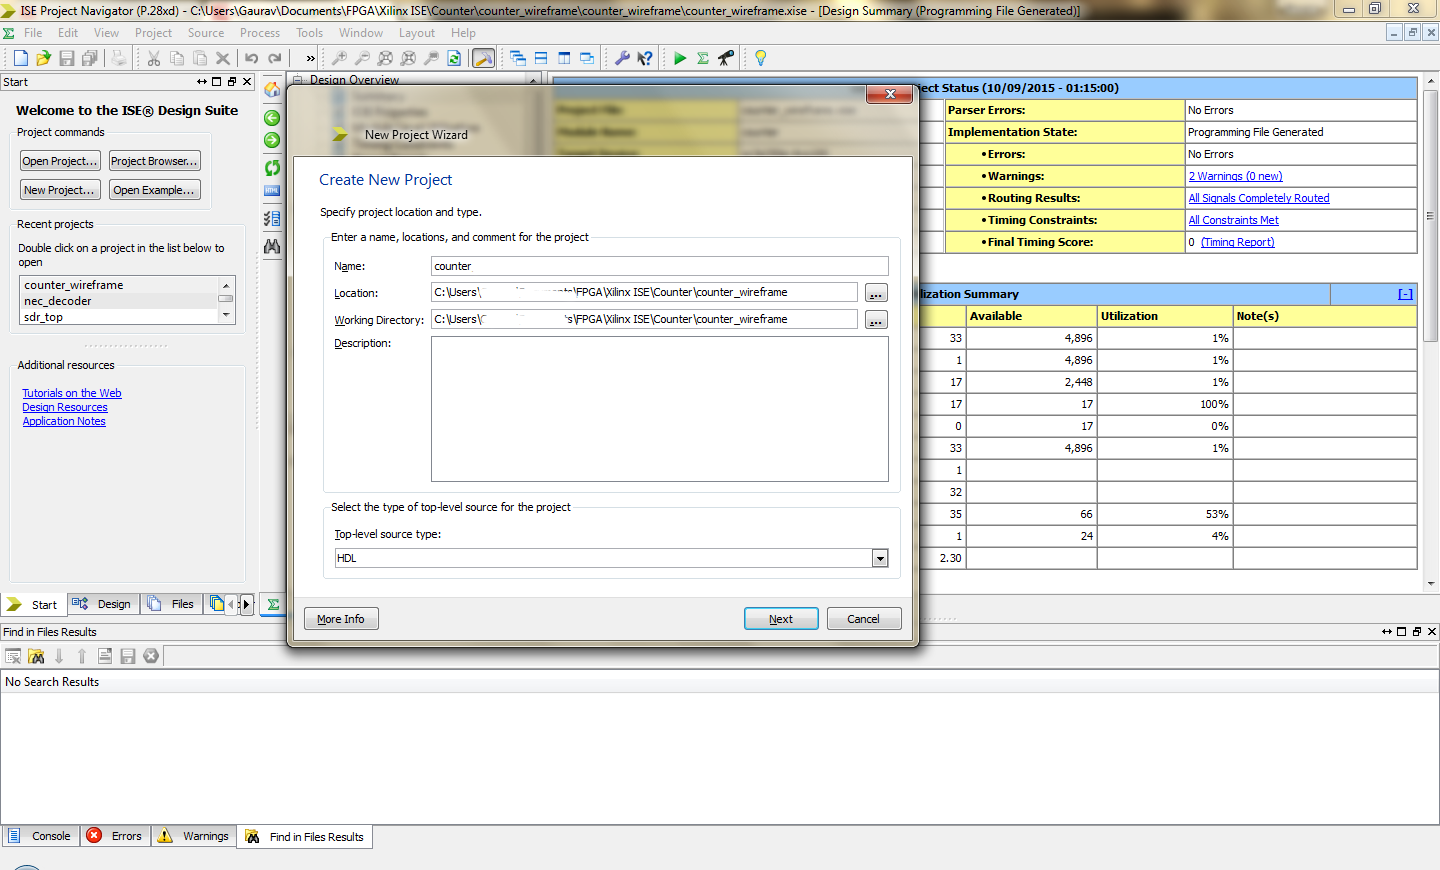Click the 2 Warnings link
1440x870 pixels.
point(1234,175)
